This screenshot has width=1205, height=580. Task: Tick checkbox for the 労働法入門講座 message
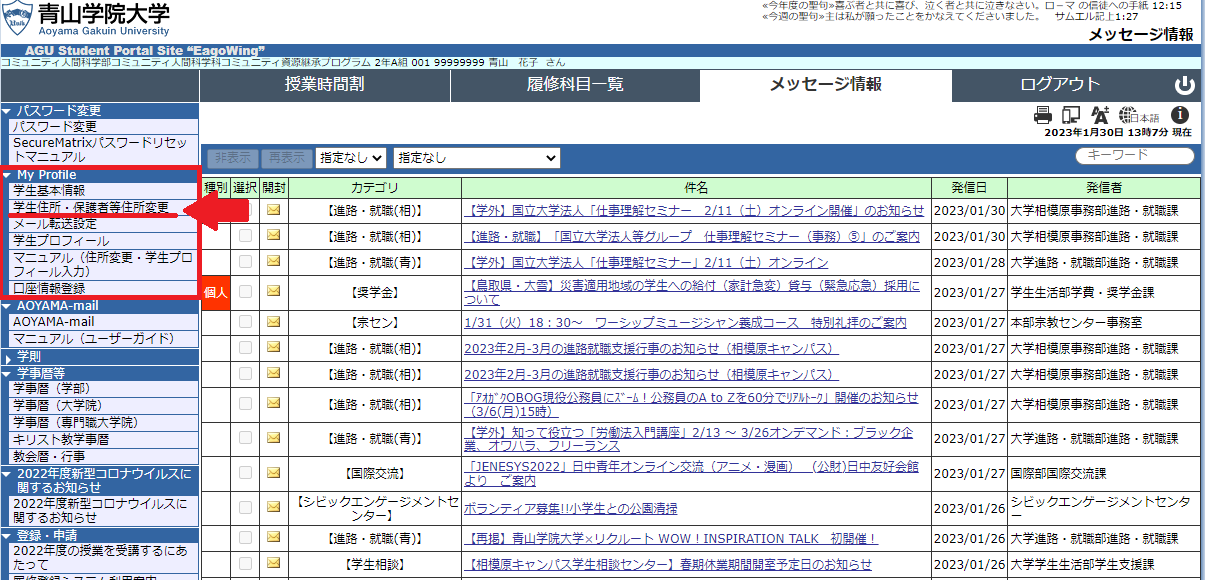[245, 437]
